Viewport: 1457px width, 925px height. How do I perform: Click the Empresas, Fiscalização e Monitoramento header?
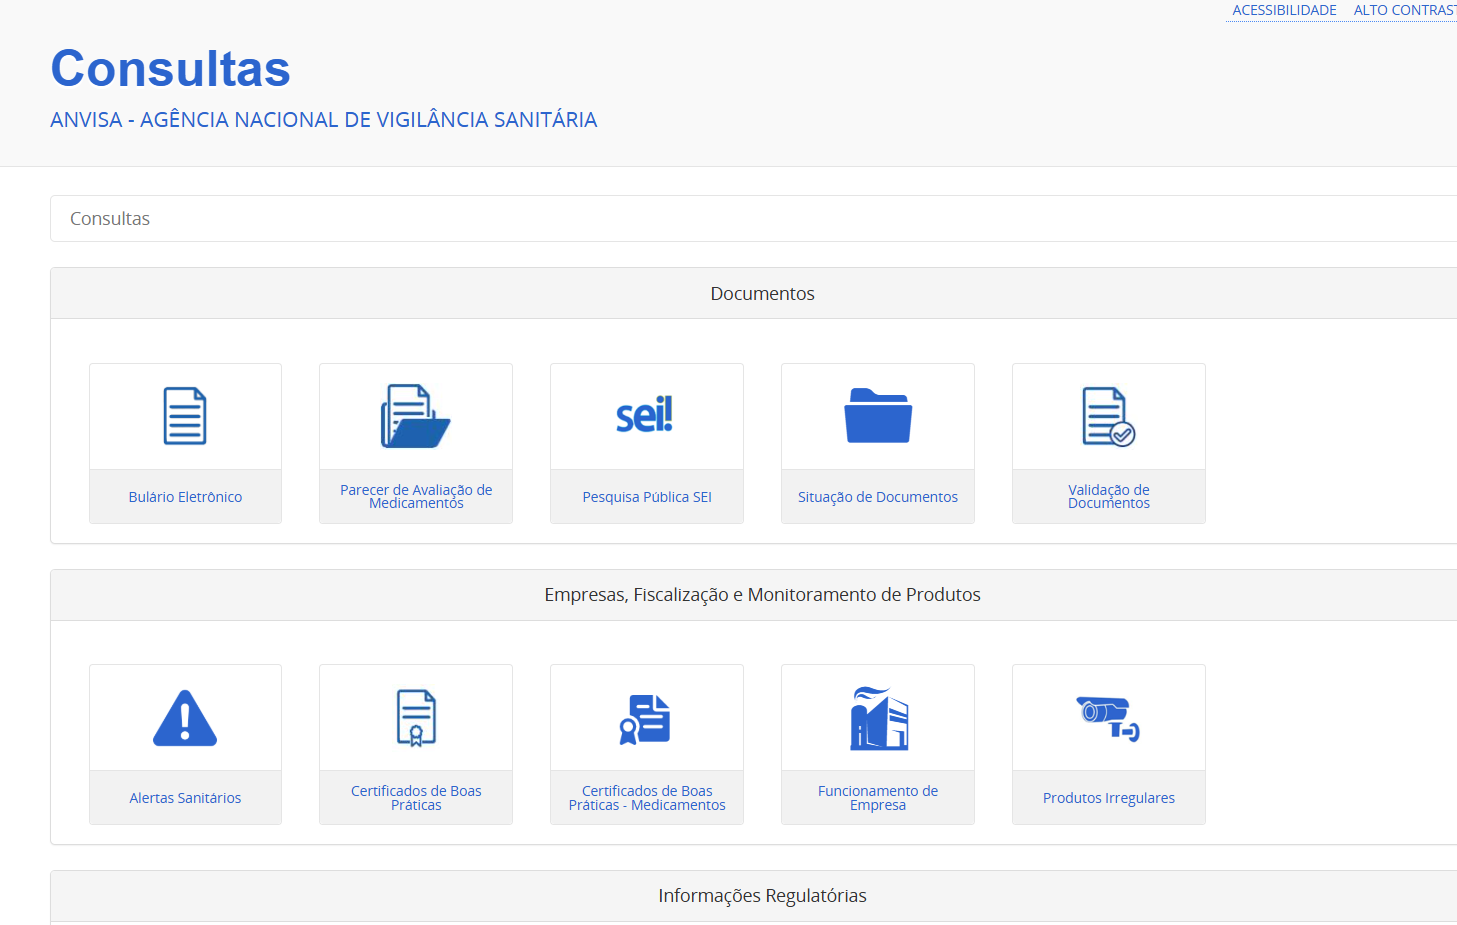tap(762, 595)
